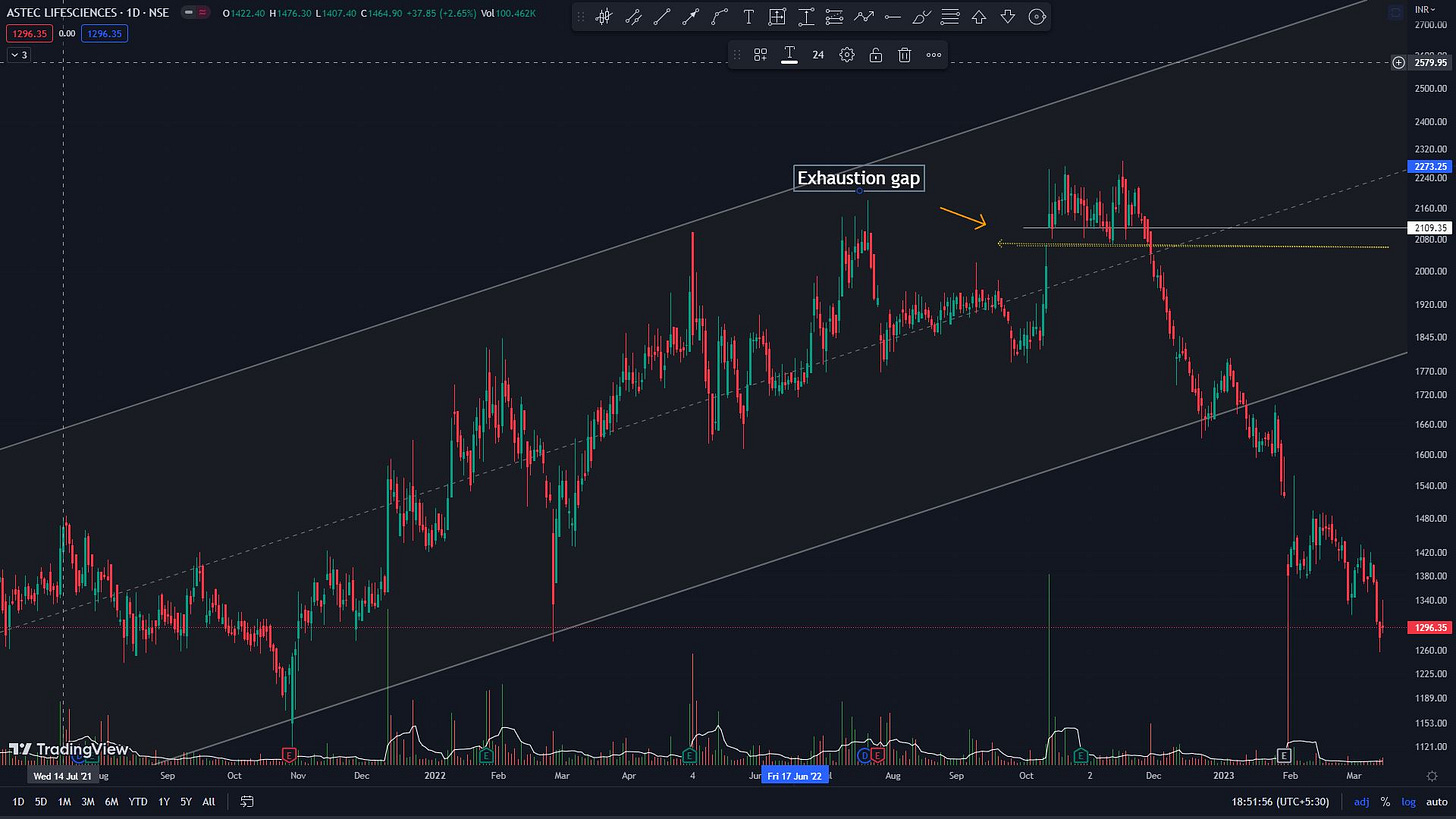1456x819 pixels.
Task: Click earnings E marker near Feb 2023
Action: click(1284, 754)
